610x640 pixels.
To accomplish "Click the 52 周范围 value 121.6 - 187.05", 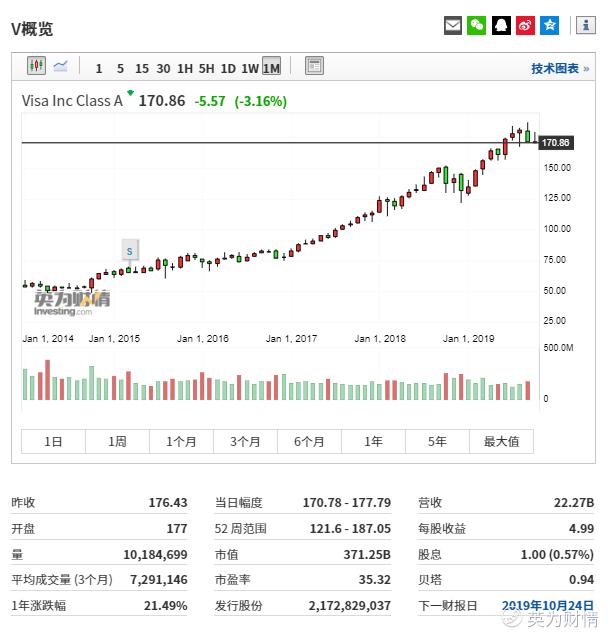I will (350, 529).
